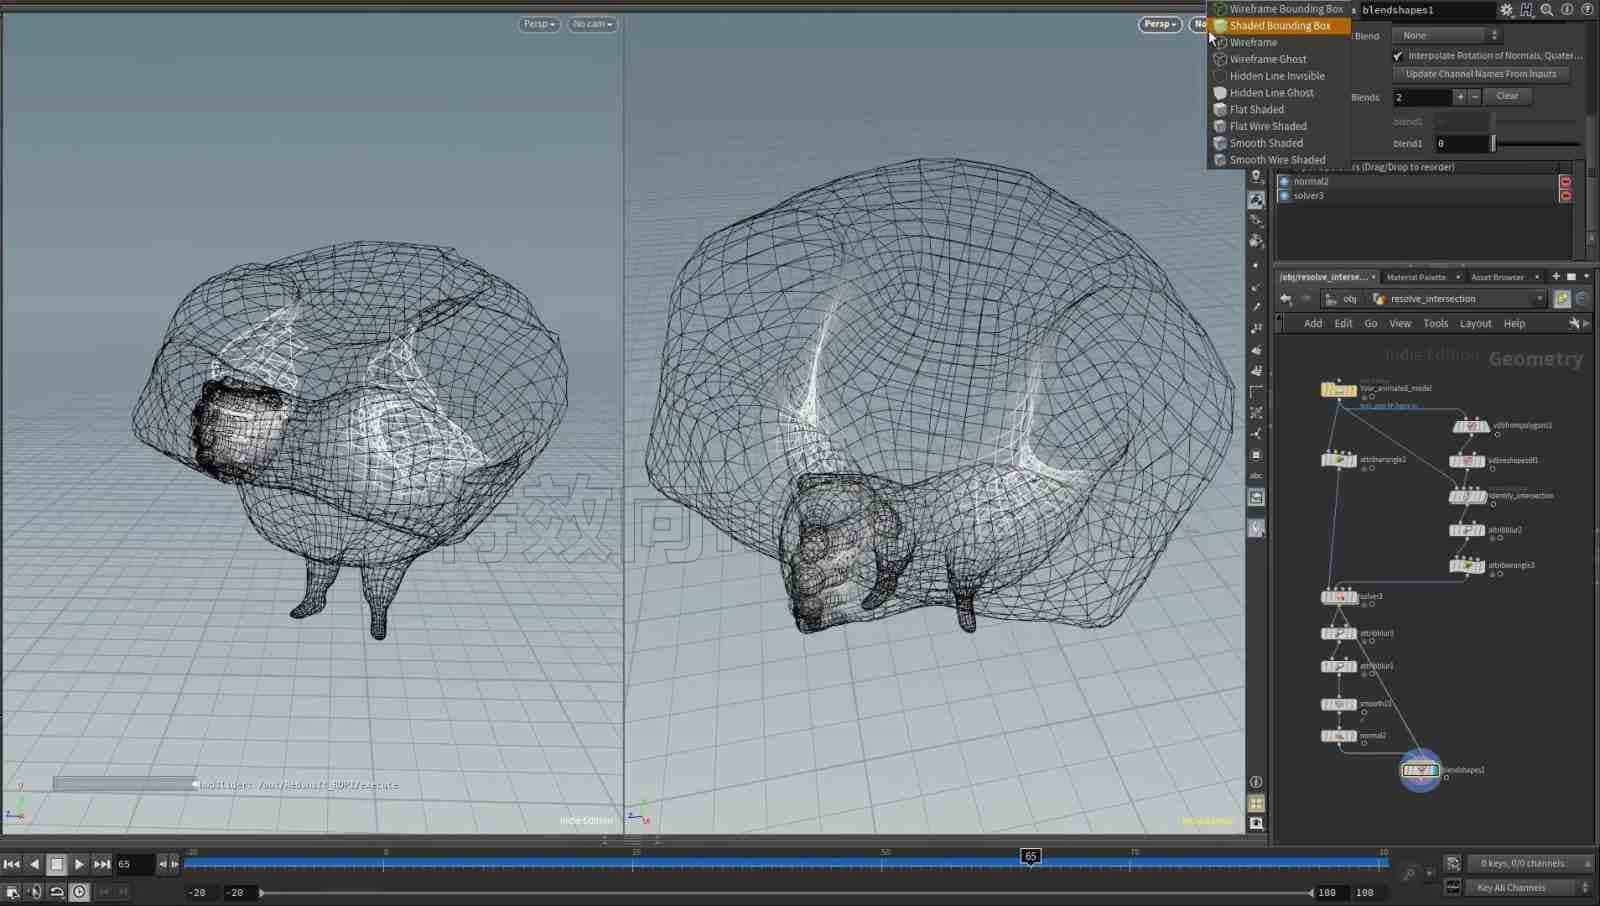The height and width of the screenshot is (906, 1600).
Task: Click the blend1 slider track
Action: [1536, 144]
